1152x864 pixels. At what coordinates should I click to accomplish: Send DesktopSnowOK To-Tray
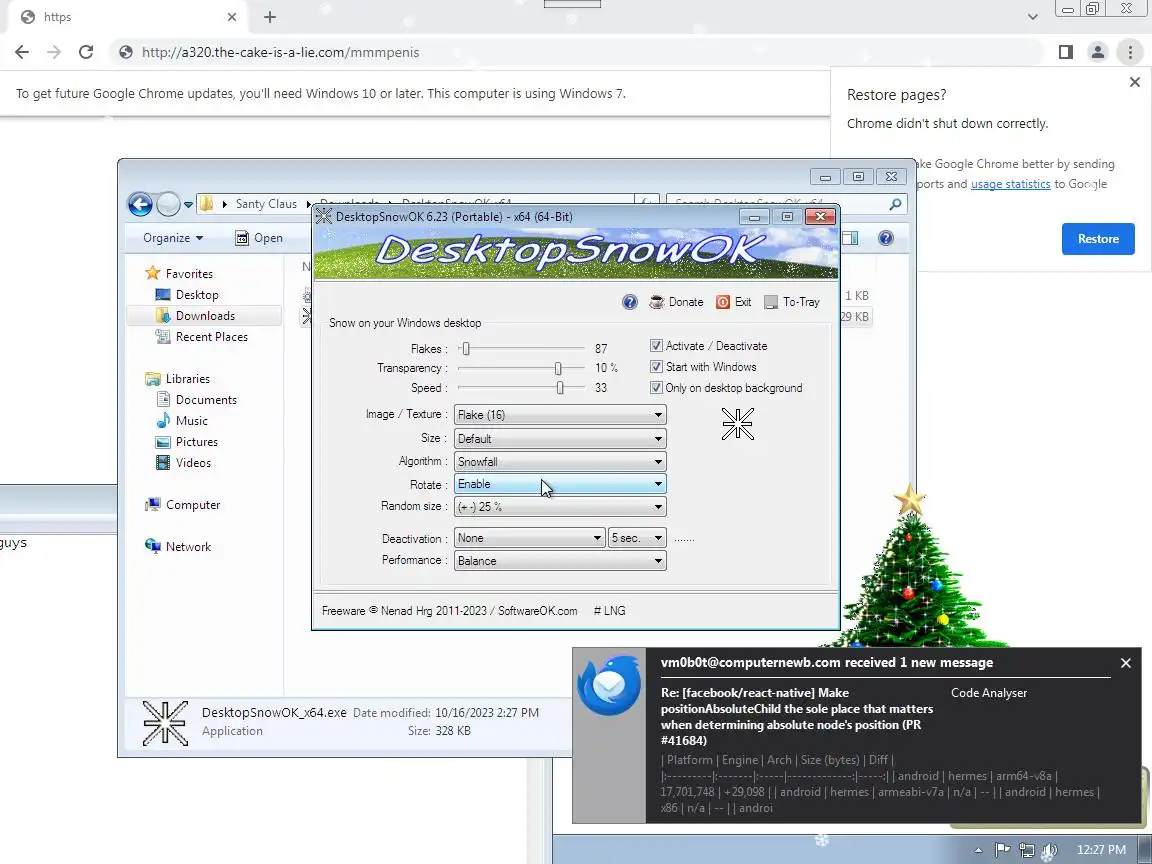pyautogui.click(x=791, y=302)
